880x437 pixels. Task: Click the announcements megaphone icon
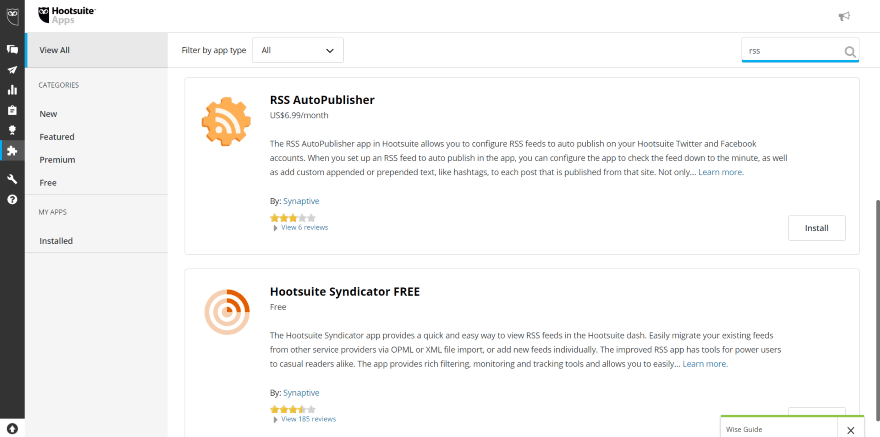[844, 16]
